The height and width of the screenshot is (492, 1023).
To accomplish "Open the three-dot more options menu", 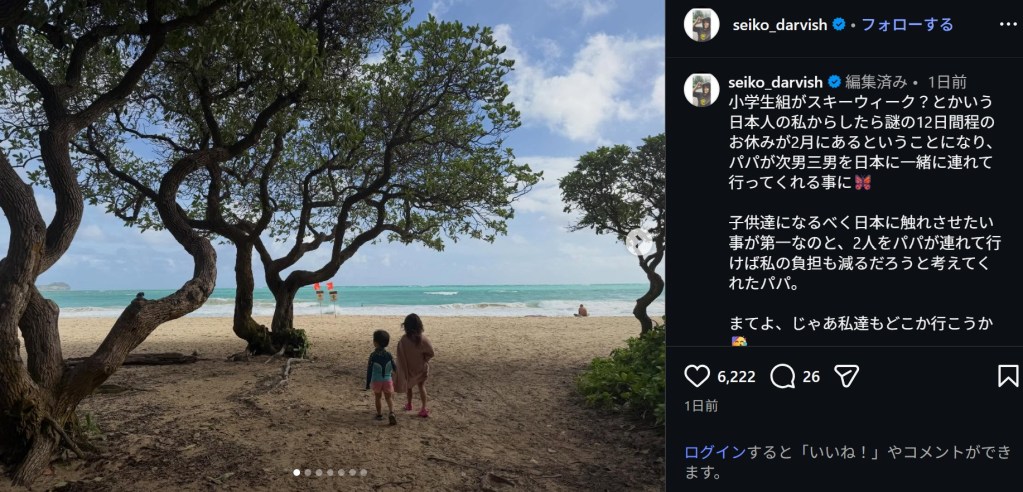I will pyautogui.click(x=1008, y=25).
